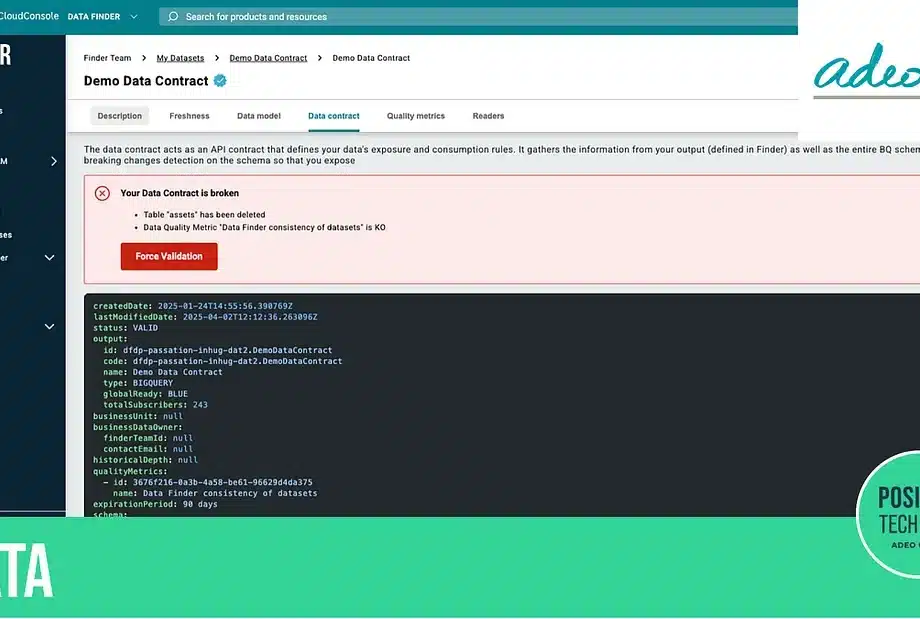The image size is (920, 619).
Task: Click the Adeo logo
Action: click(x=863, y=68)
